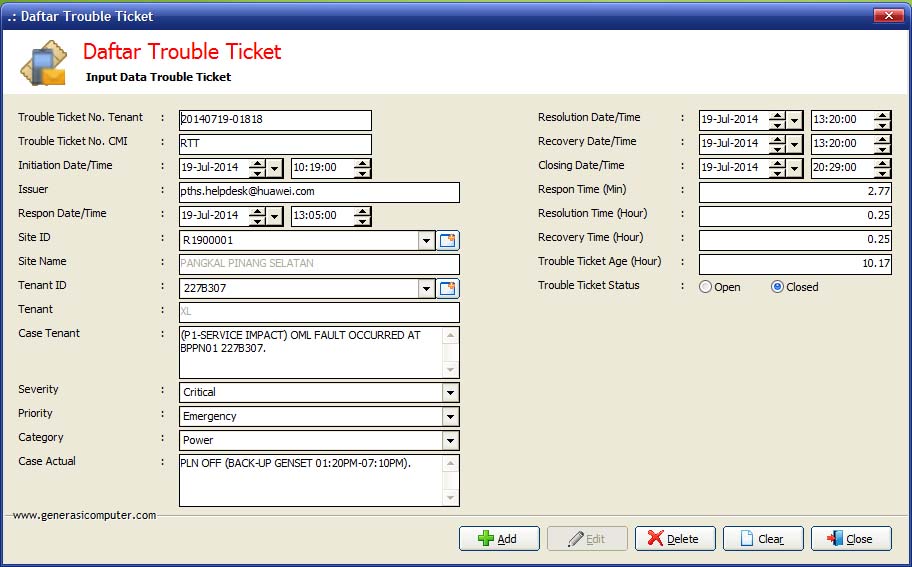Image resolution: width=912 pixels, height=567 pixels.
Task: Click the Issuer email input field
Action: click(318, 192)
